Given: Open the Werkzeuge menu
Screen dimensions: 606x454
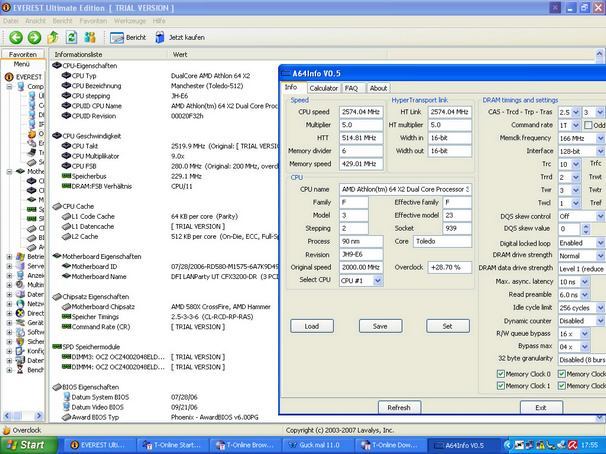Looking at the screenshot, I should point(129,20).
